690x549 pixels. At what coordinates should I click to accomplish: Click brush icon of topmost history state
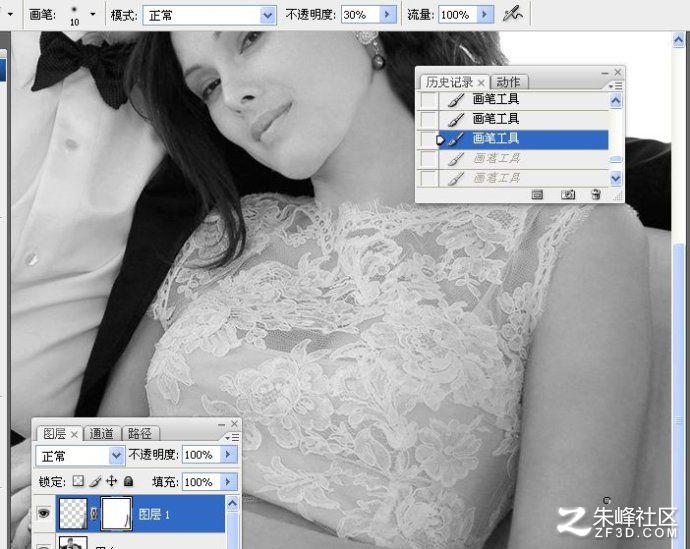pyautogui.click(x=456, y=100)
